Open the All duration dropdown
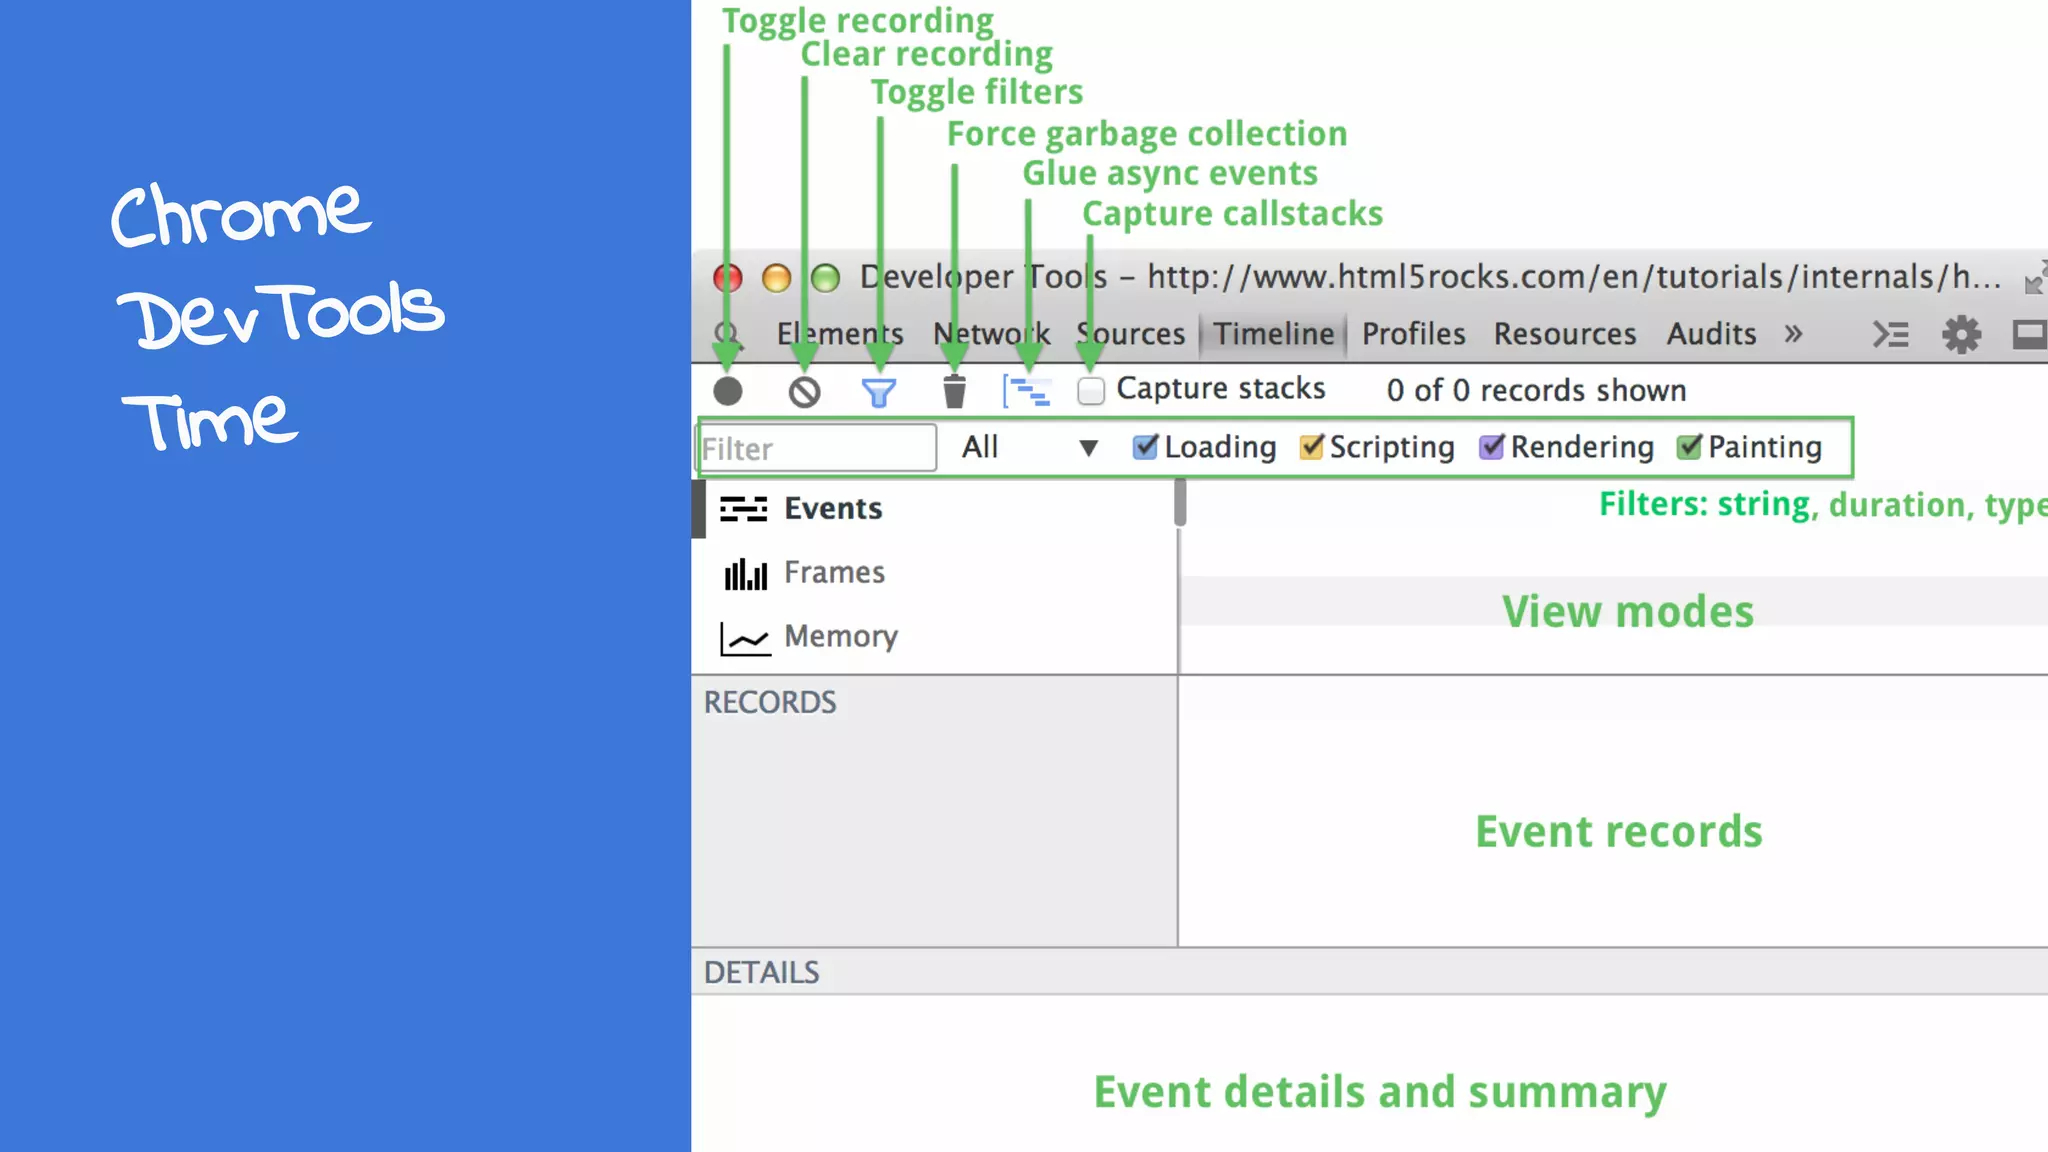This screenshot has width=2048, height=1152. 1030,447
